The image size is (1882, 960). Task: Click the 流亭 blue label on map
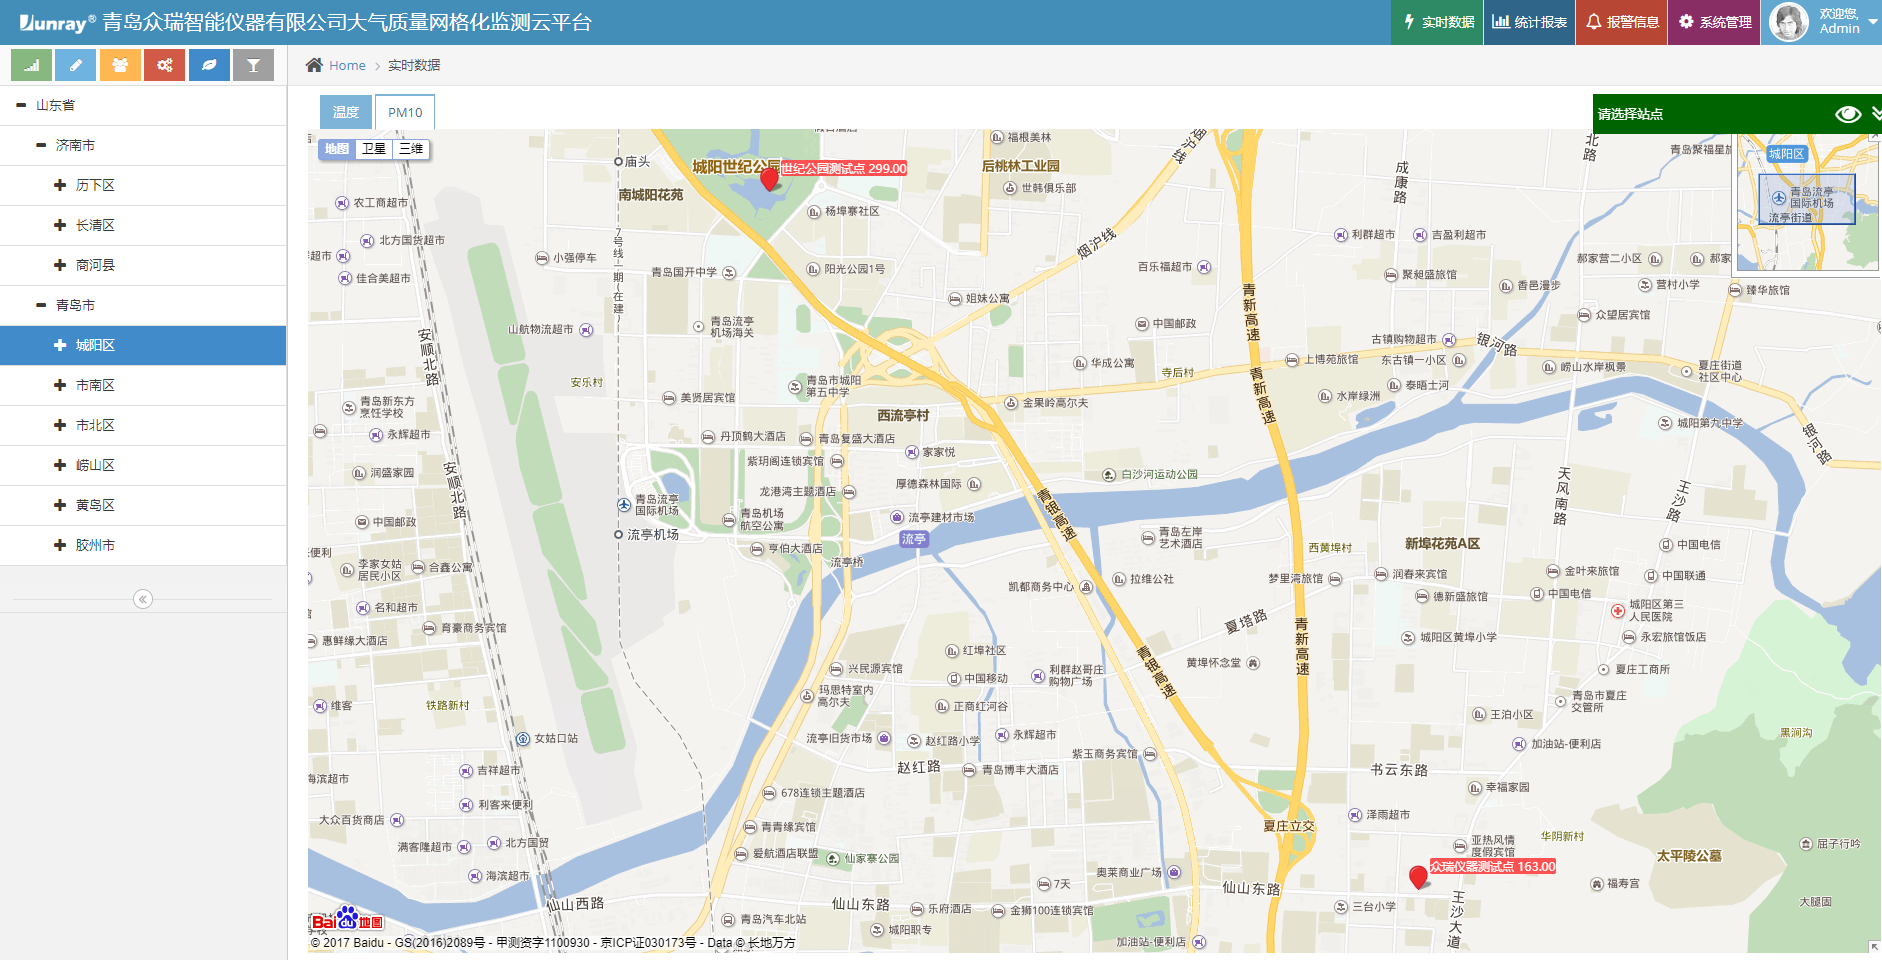pyautogui.click(x=914, y=538)
